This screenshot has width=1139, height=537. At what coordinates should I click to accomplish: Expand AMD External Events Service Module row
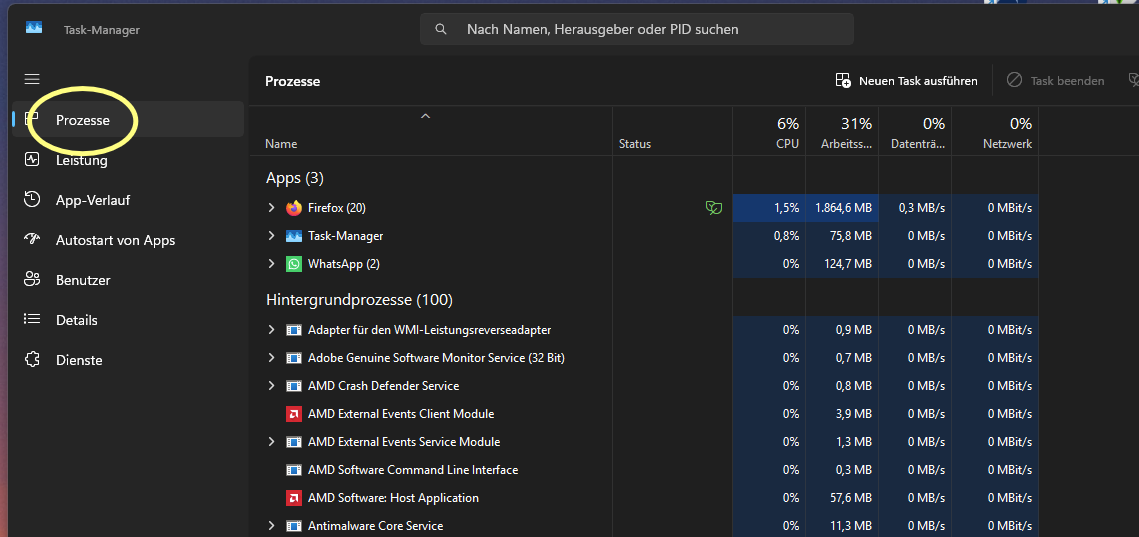(x=271, y=442)
